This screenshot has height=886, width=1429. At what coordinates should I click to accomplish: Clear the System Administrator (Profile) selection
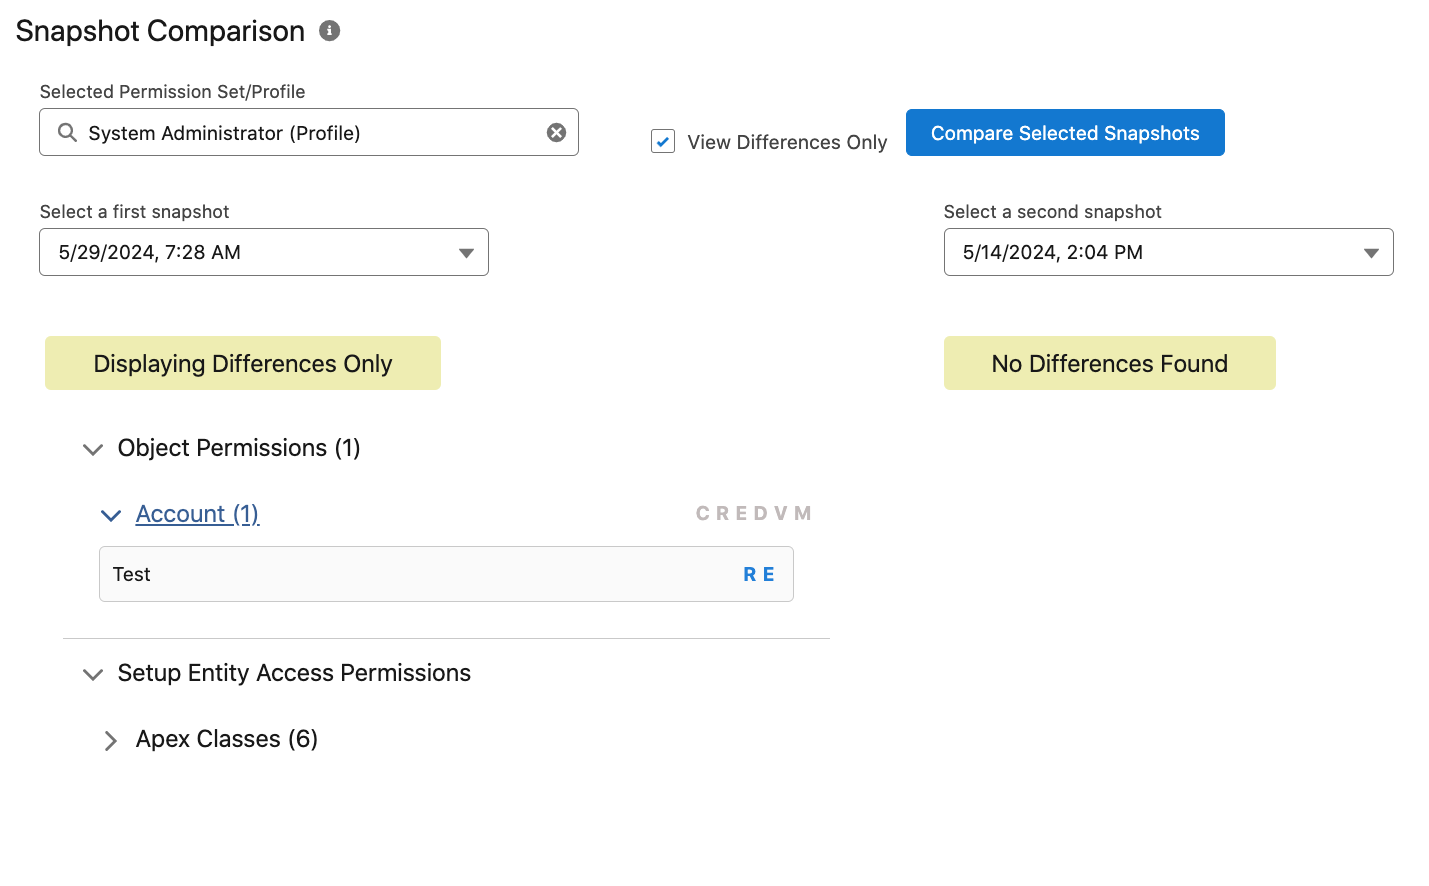coord(556,133)
